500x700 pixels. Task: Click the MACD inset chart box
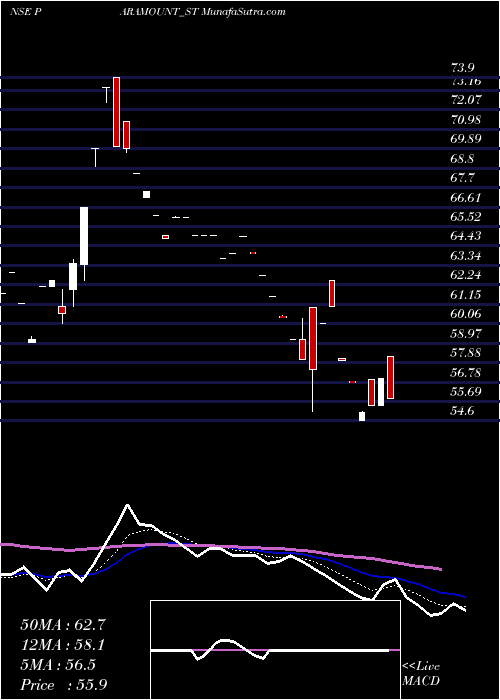point(275,650)
